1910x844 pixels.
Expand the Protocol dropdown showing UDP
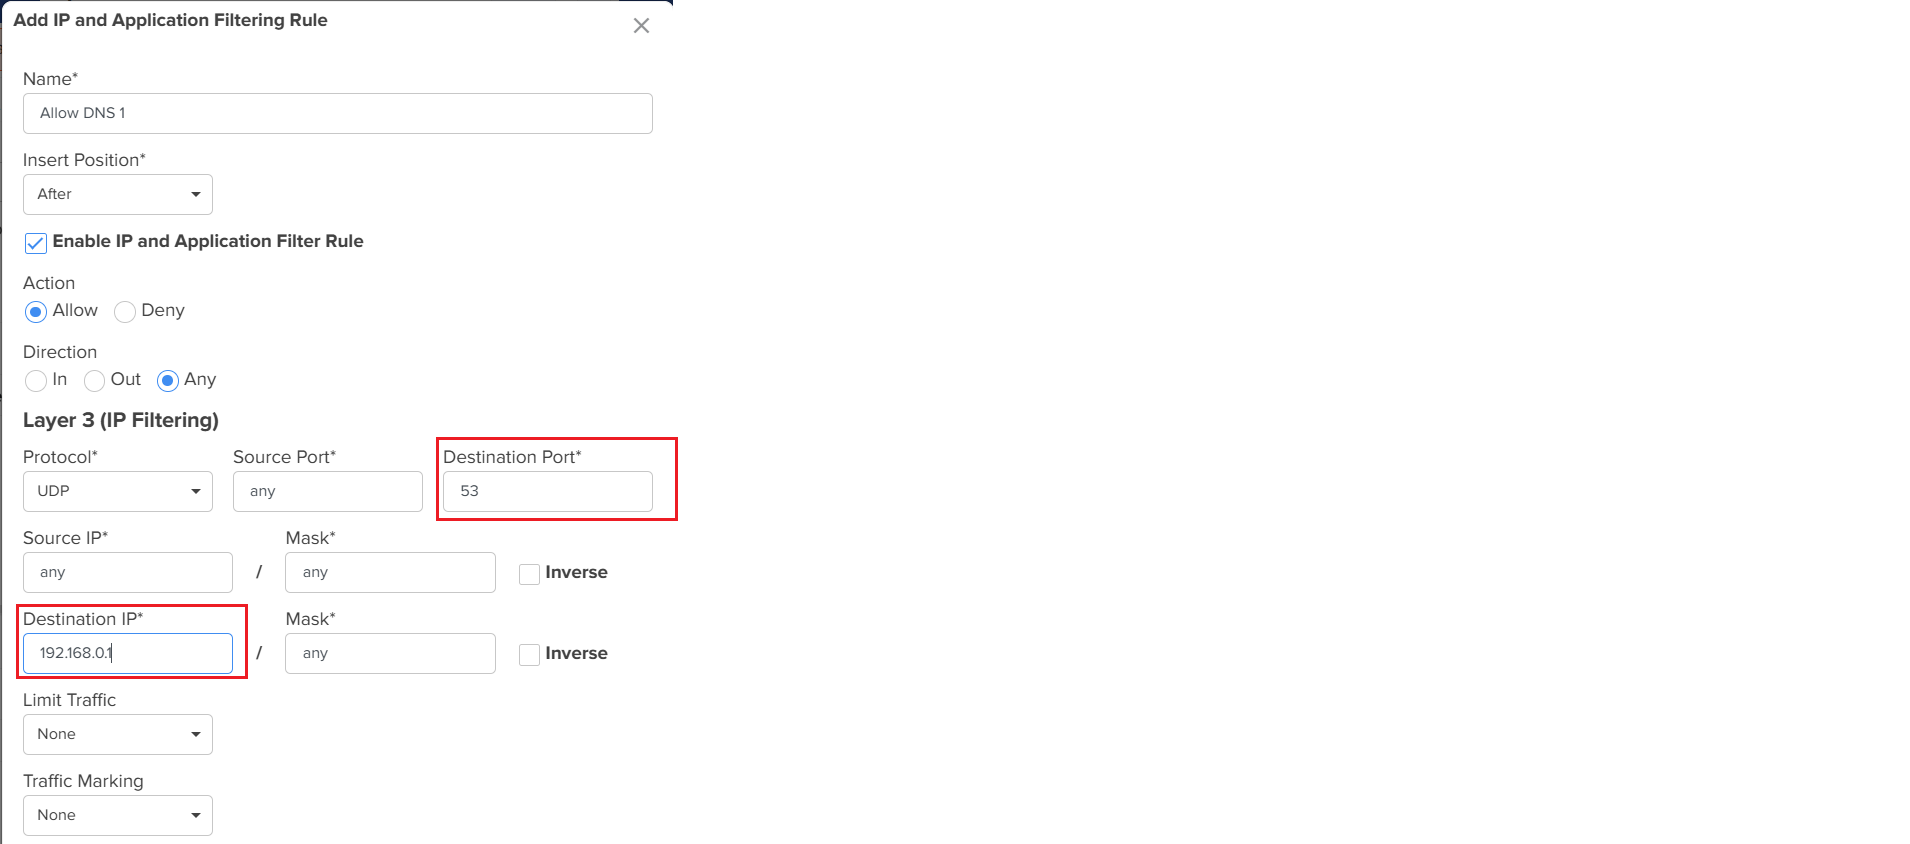(118, 492)
